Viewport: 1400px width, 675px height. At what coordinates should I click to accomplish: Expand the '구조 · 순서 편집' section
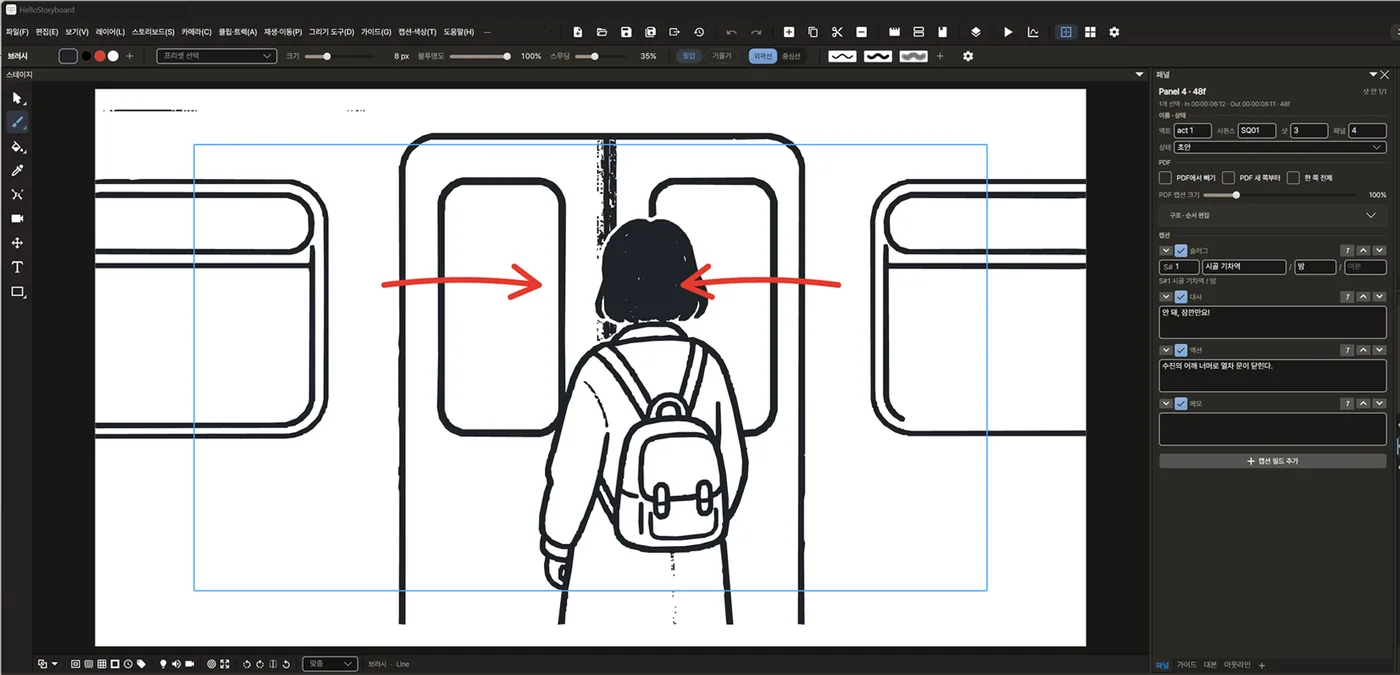point(1273,215)
